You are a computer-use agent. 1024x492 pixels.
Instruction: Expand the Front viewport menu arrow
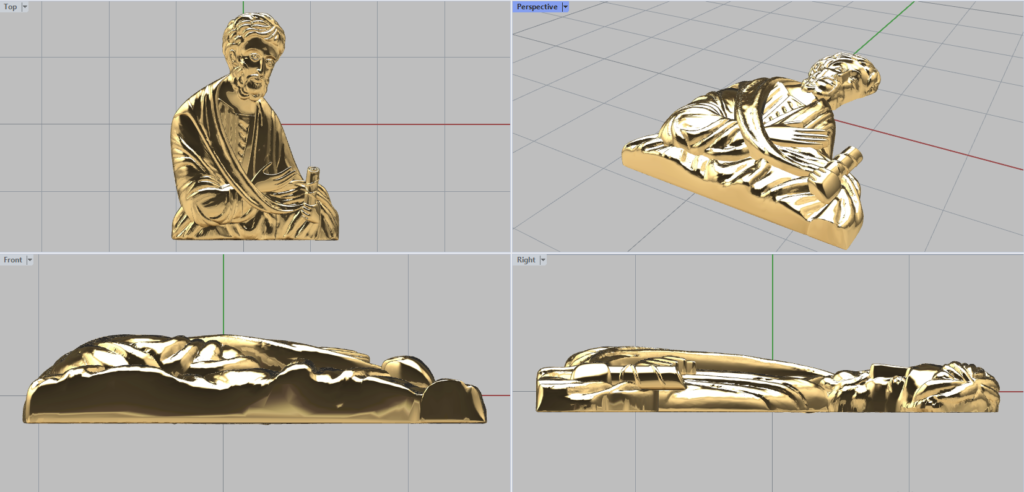pos(30,260)
